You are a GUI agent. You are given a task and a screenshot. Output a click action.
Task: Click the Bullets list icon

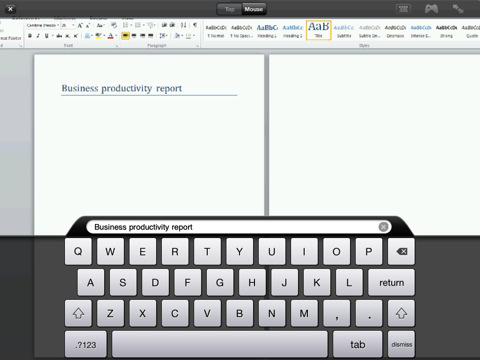[125, 25]
